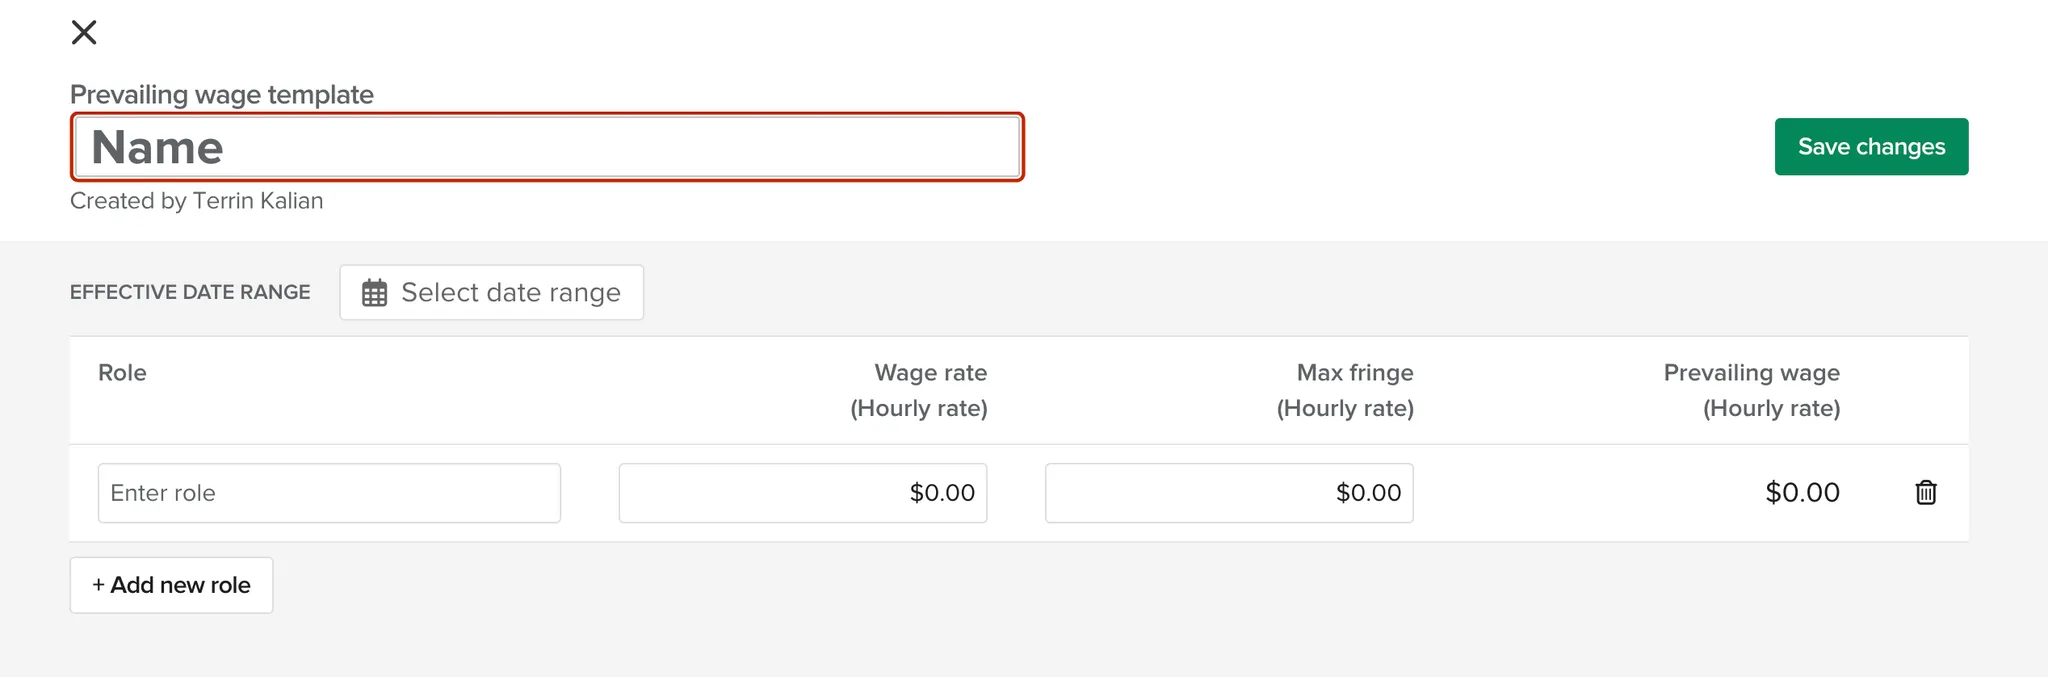Viewport: 2048px width, 677px height.
Task: Click the calendar icon for date range
Action: point(374,293)
